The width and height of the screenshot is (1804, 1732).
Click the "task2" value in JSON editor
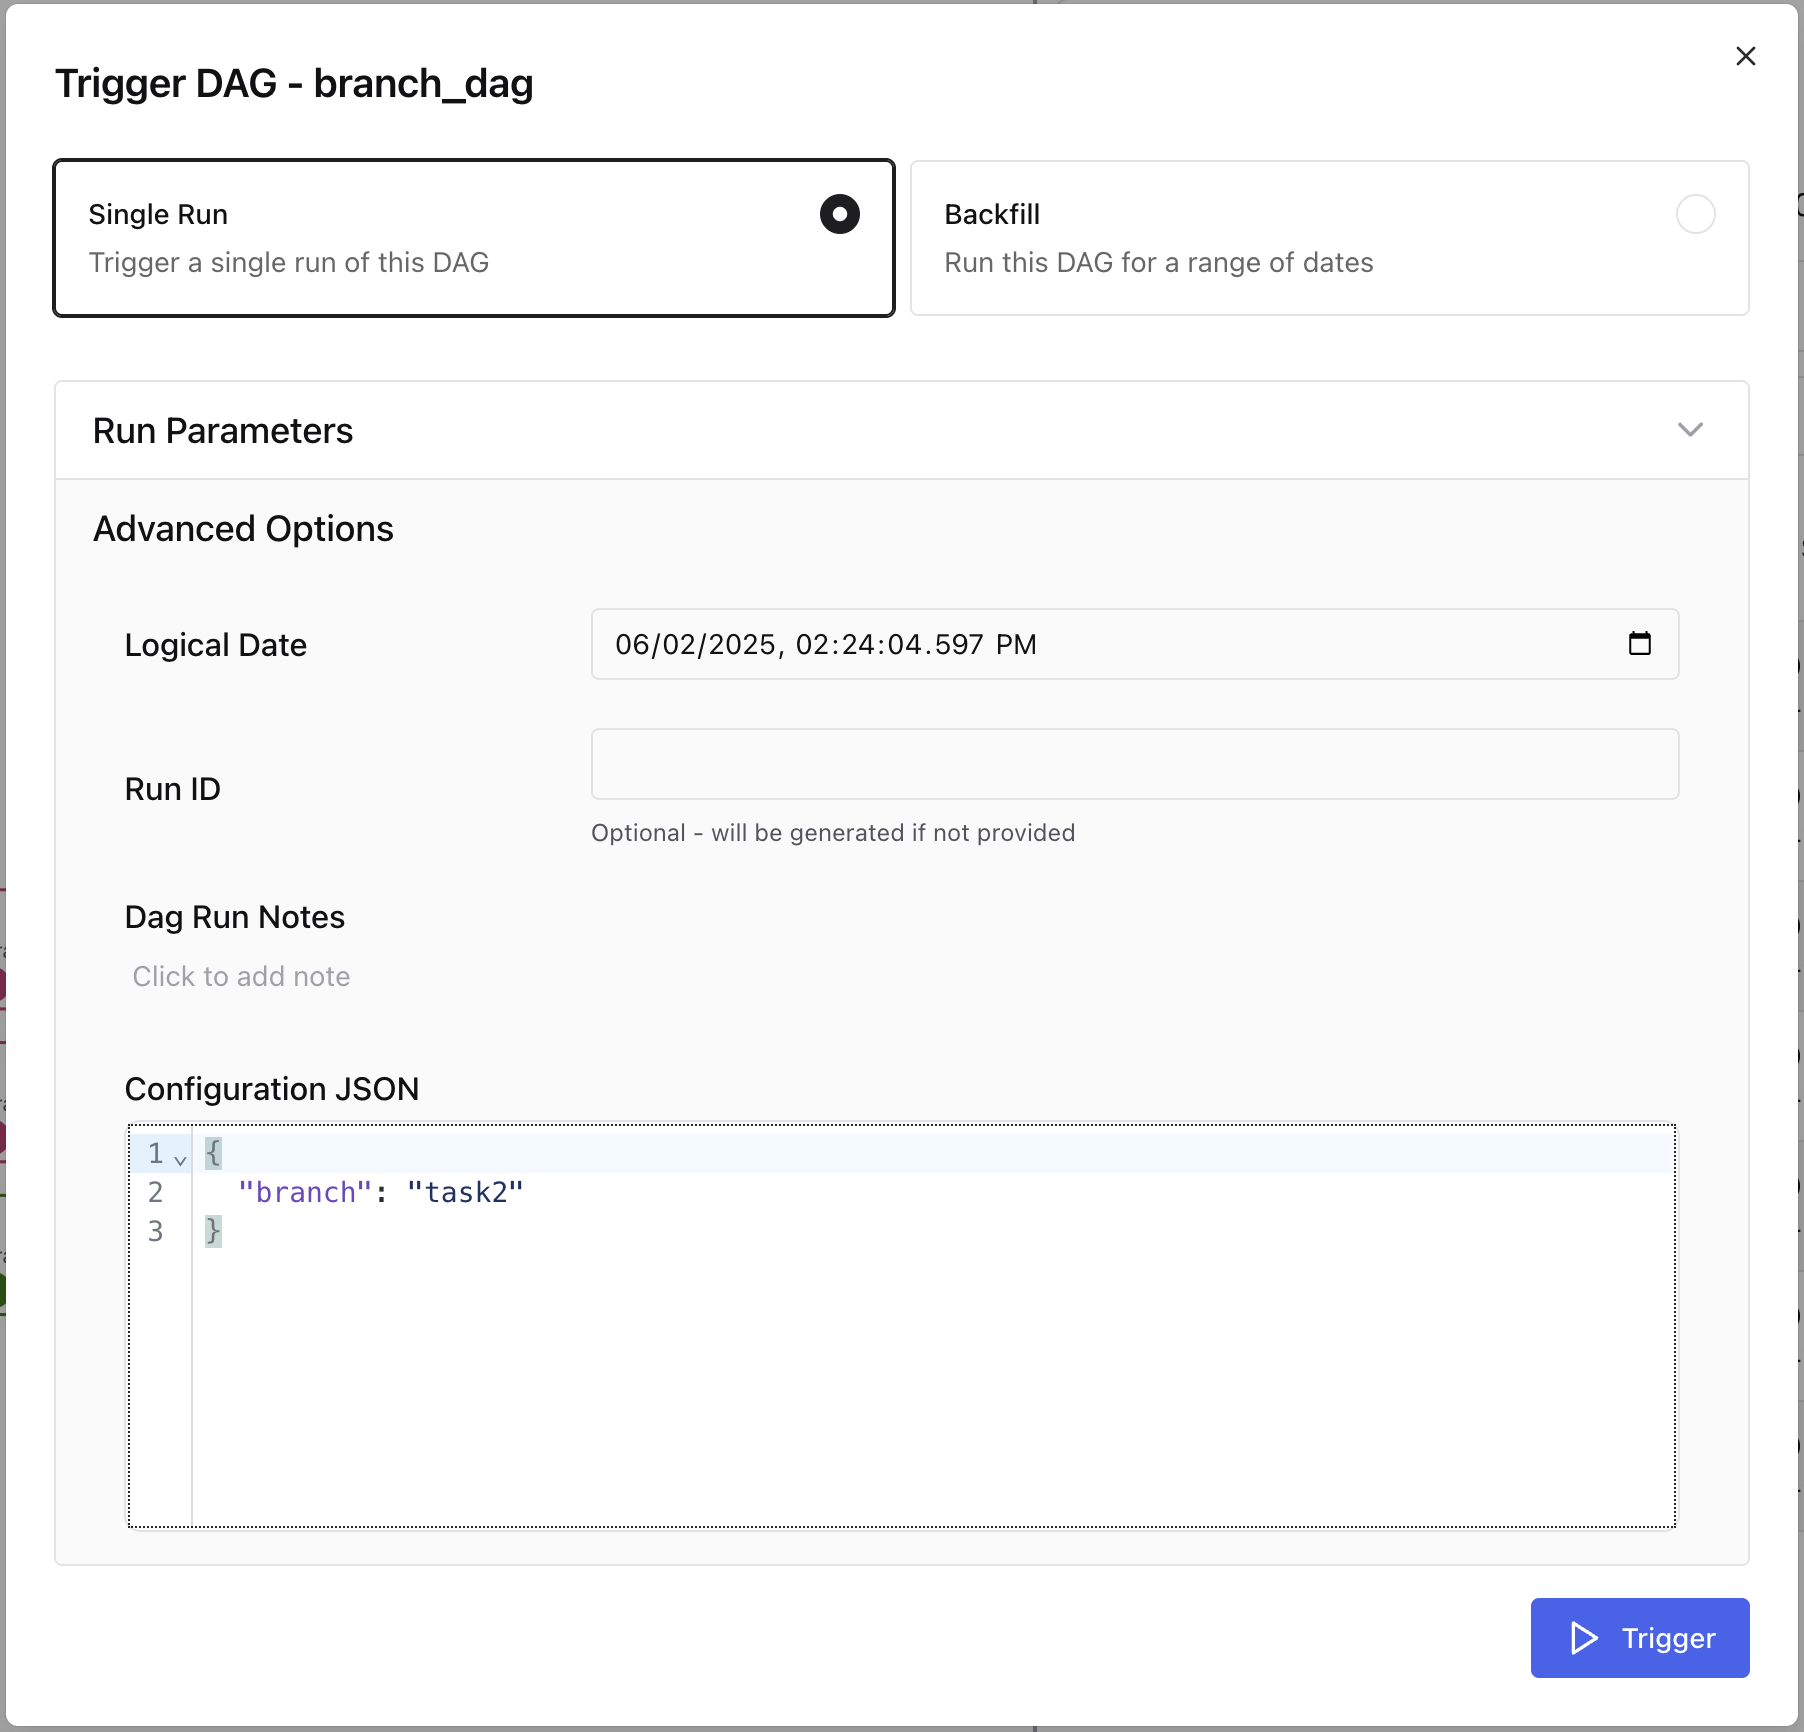[x=465, y=1192]
